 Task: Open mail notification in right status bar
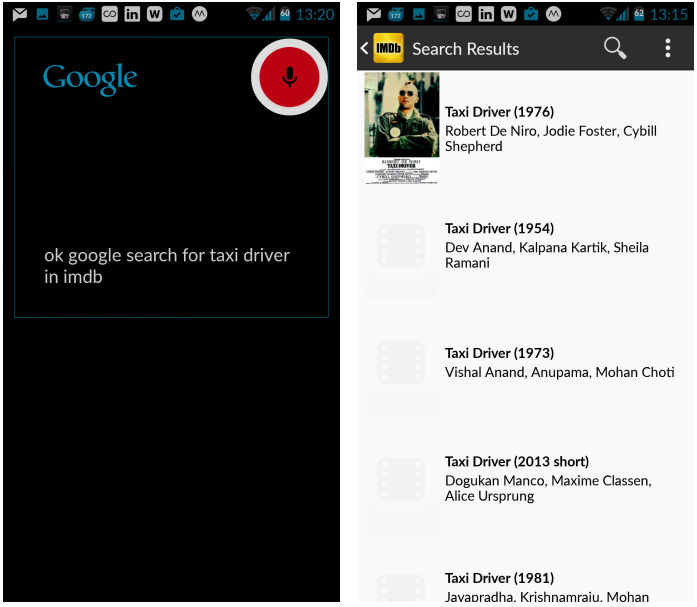[x=373, y=15]
